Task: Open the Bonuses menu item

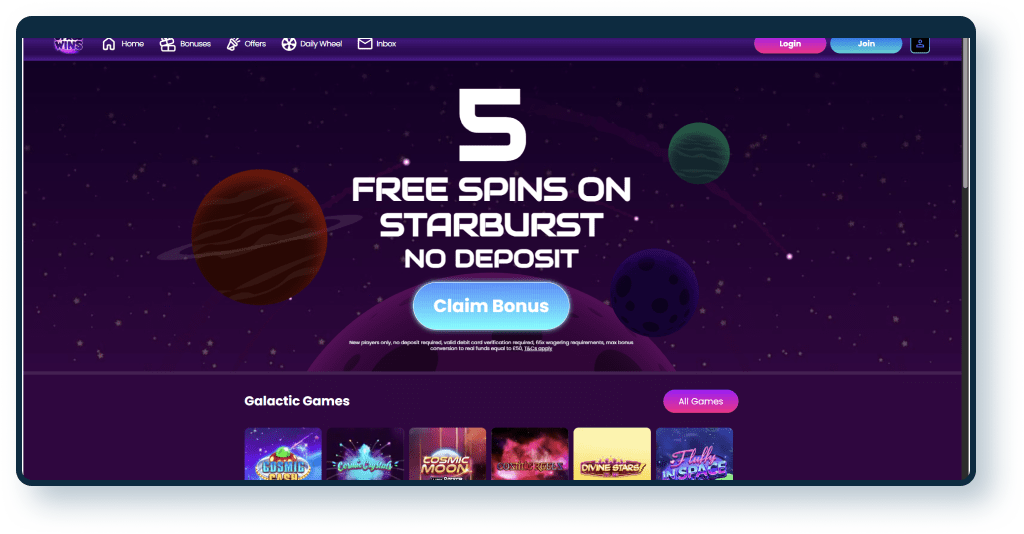Action: (x=195, y=44)
